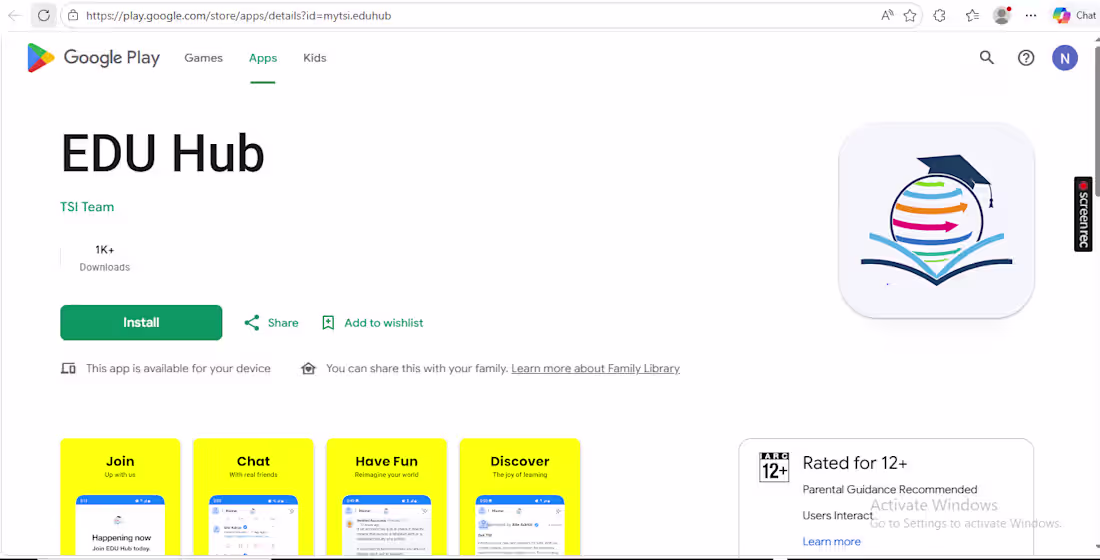Viewport: 1100px width, 560px height.
Task: Search Google Play with the magnifier icon
Action: [987, 58]
